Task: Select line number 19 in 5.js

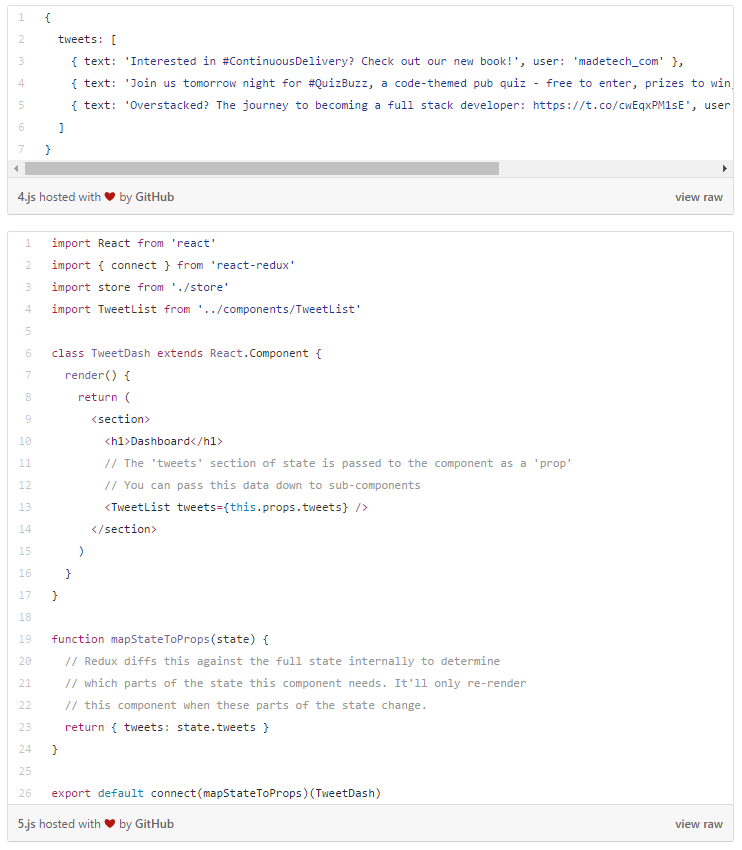Action: click(28, 639)
